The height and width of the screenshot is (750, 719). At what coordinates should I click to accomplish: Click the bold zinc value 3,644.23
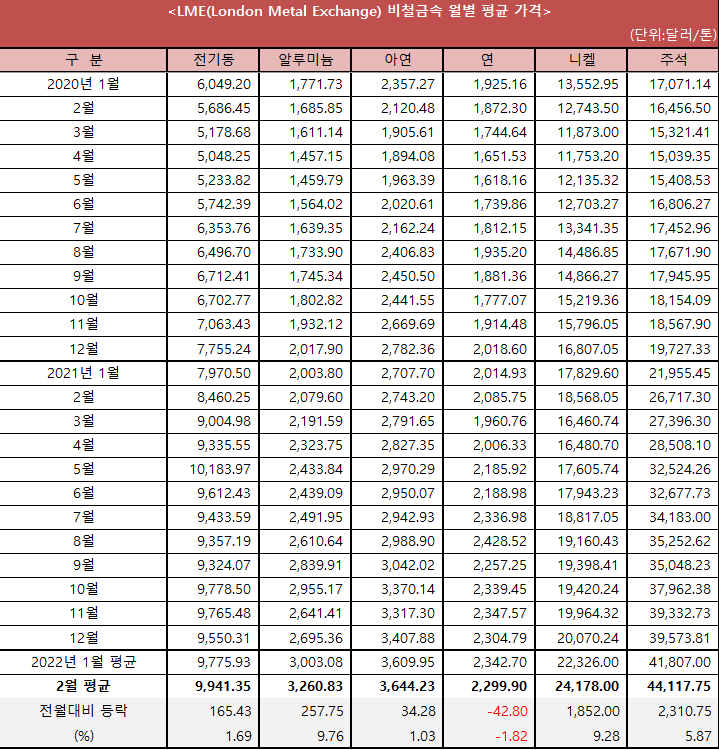[x=407, y=686]
